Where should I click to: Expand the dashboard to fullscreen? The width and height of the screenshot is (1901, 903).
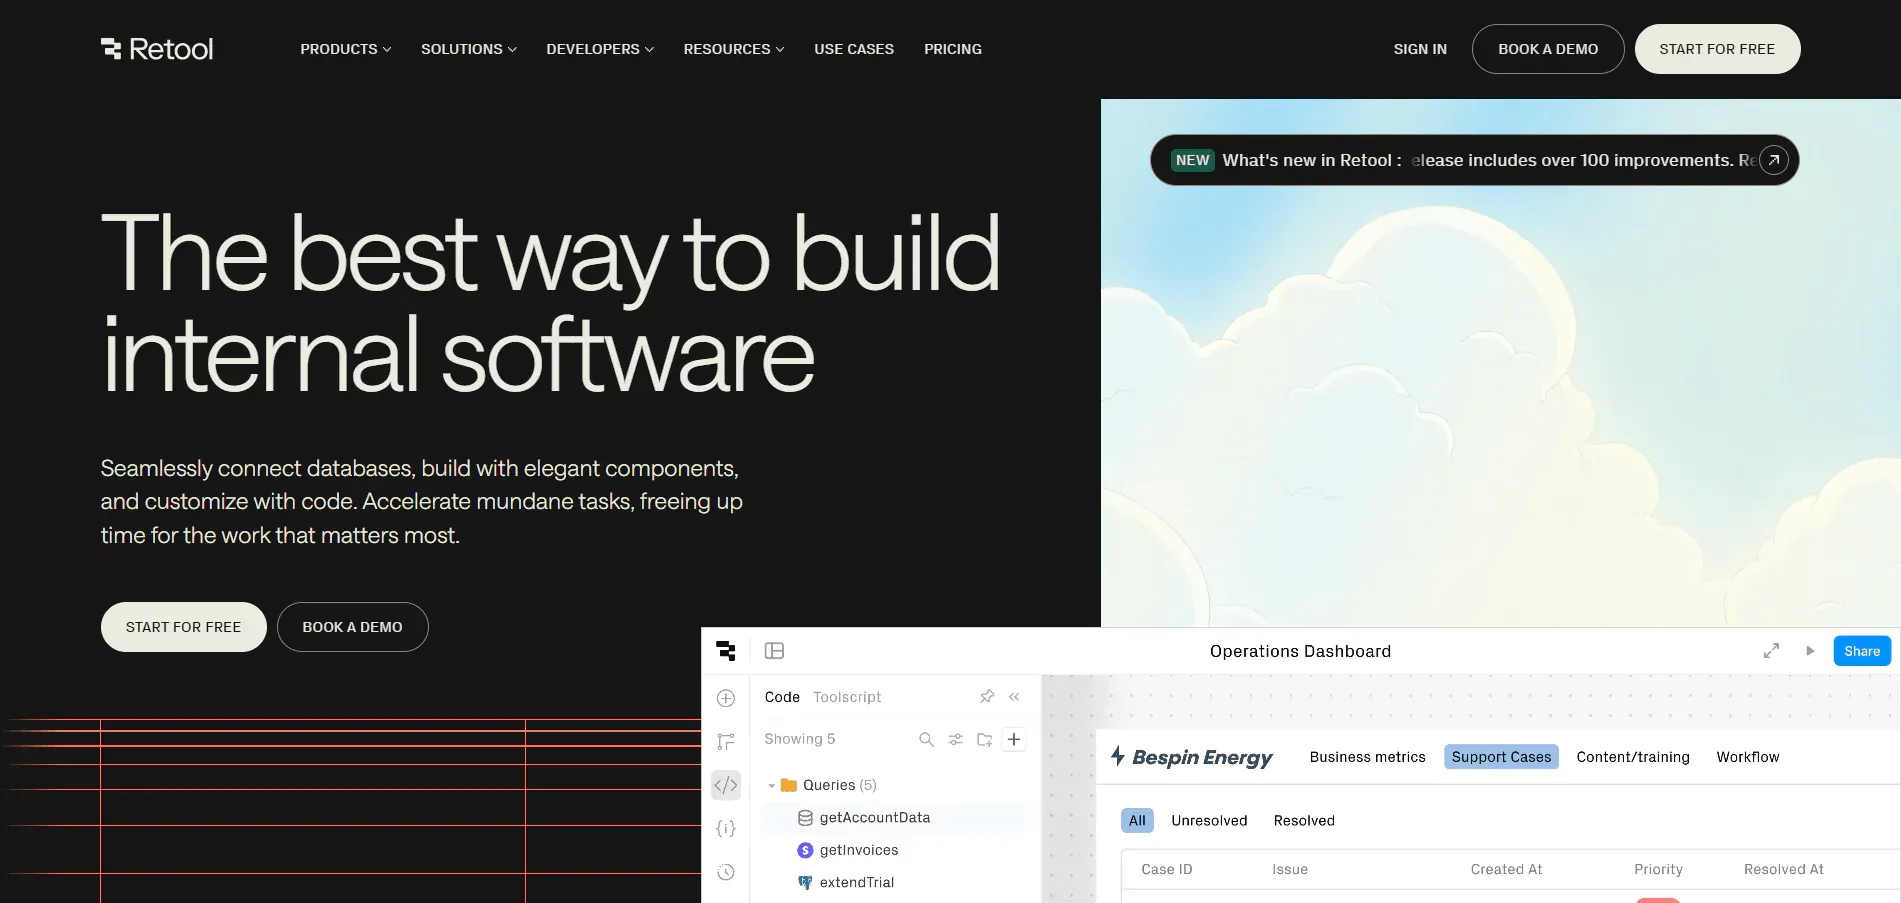click(x=1771, y=651)
